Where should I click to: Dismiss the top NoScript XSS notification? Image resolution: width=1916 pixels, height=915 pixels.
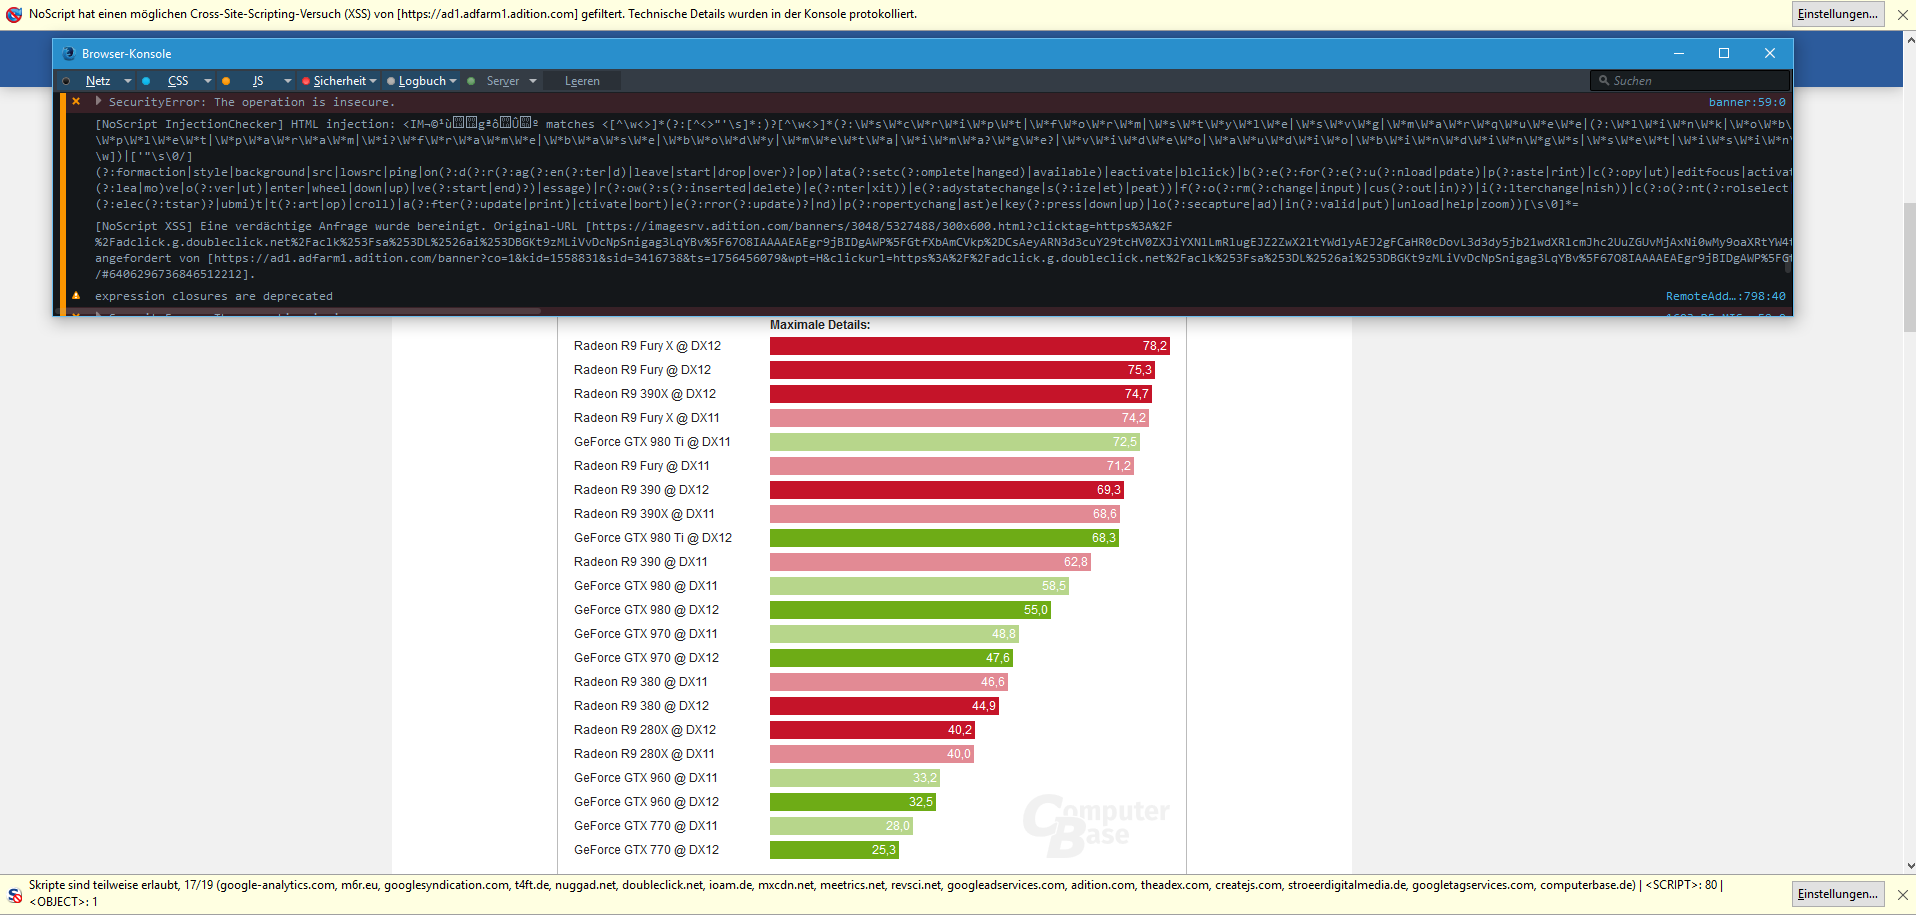coord(1902,15)
